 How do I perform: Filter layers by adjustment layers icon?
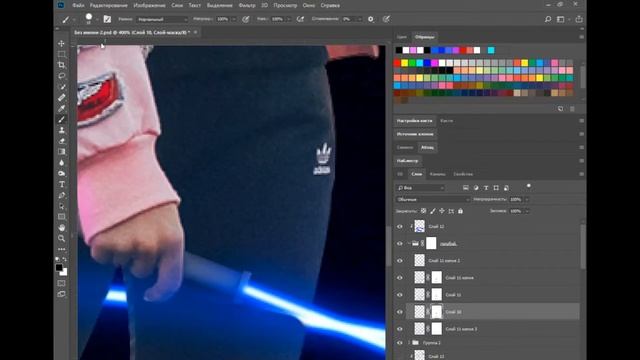click(476, 188)
